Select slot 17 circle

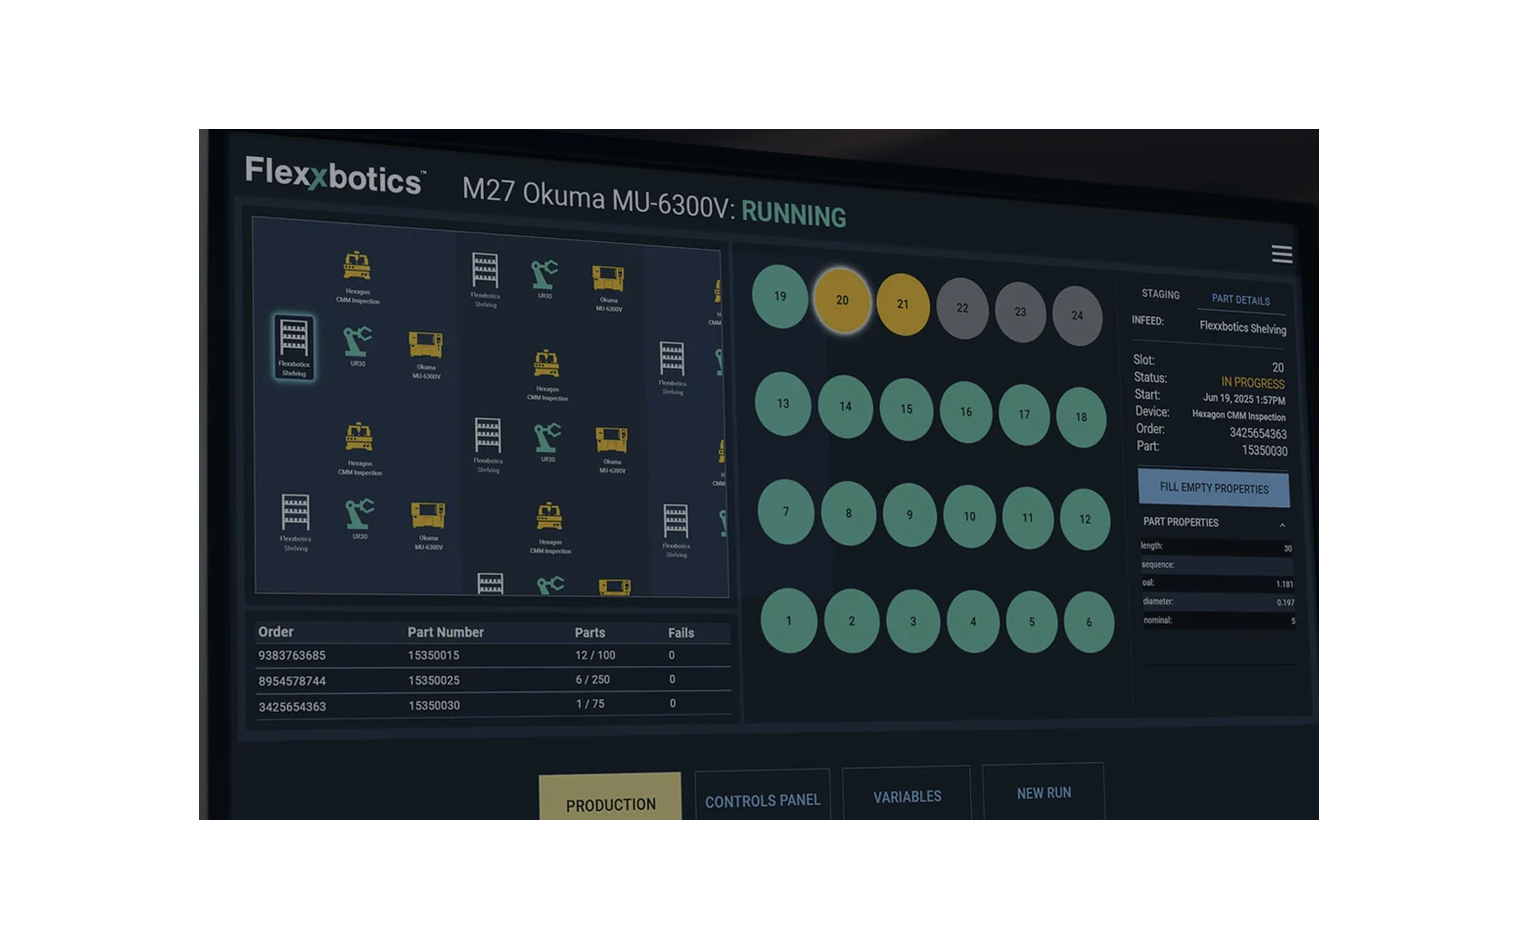click(1024, 414)
